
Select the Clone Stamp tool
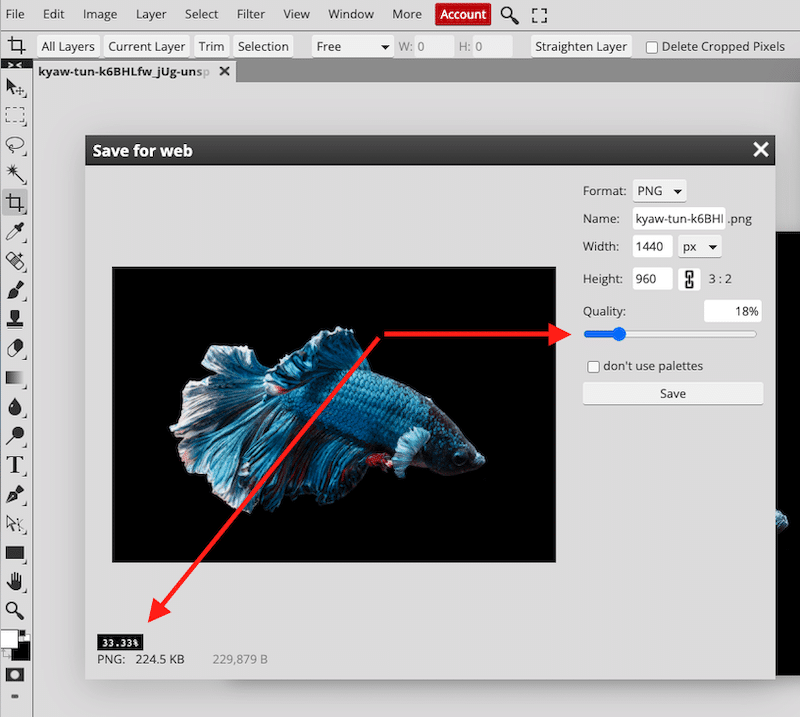pyautogui.click(x=15, y=318)
